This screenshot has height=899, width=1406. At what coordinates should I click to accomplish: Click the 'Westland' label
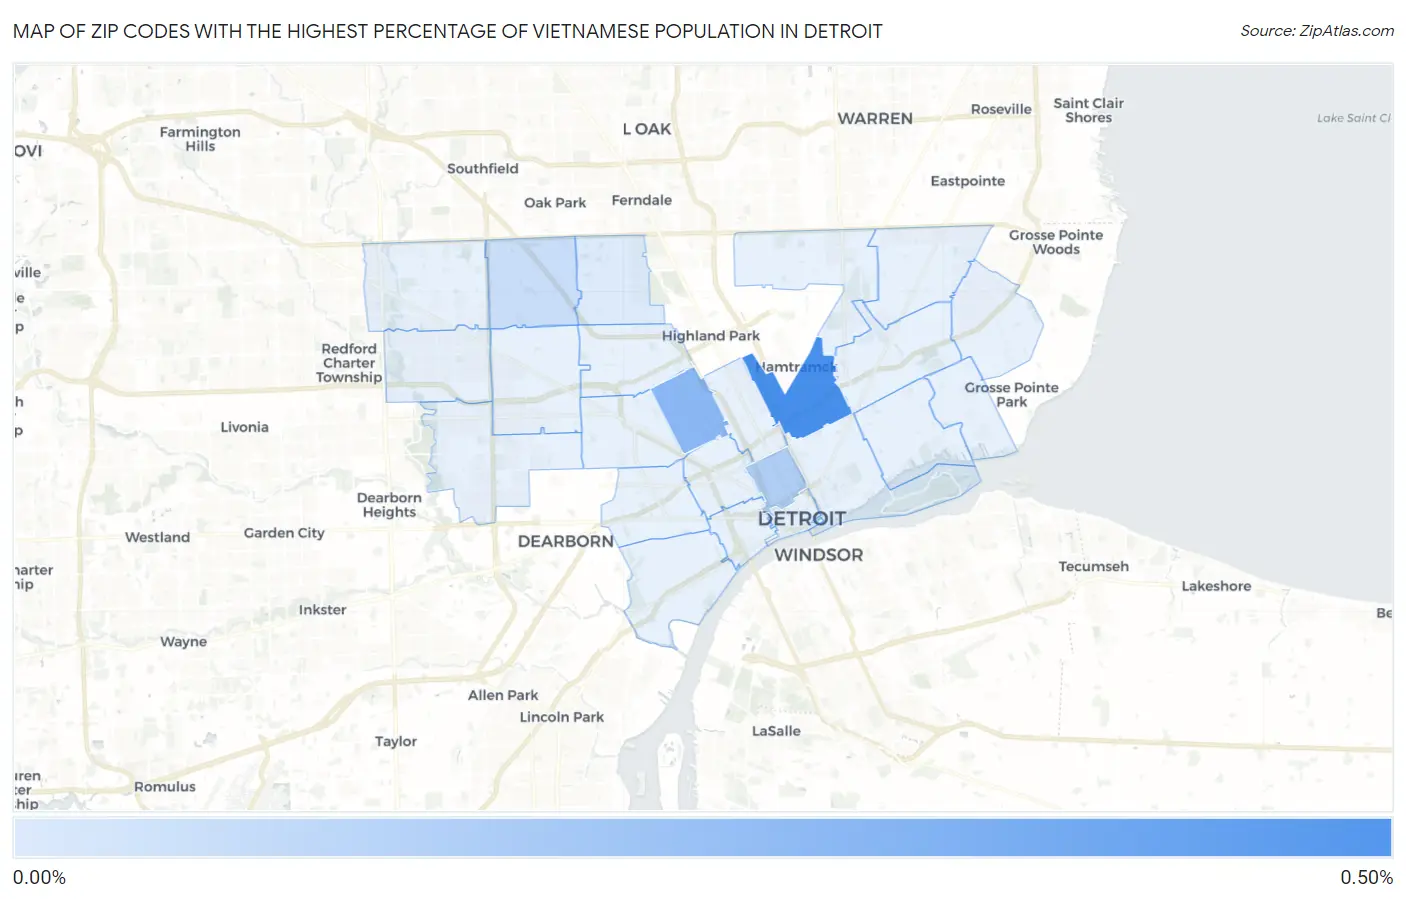pyautogui.click(x=157, y=537)
